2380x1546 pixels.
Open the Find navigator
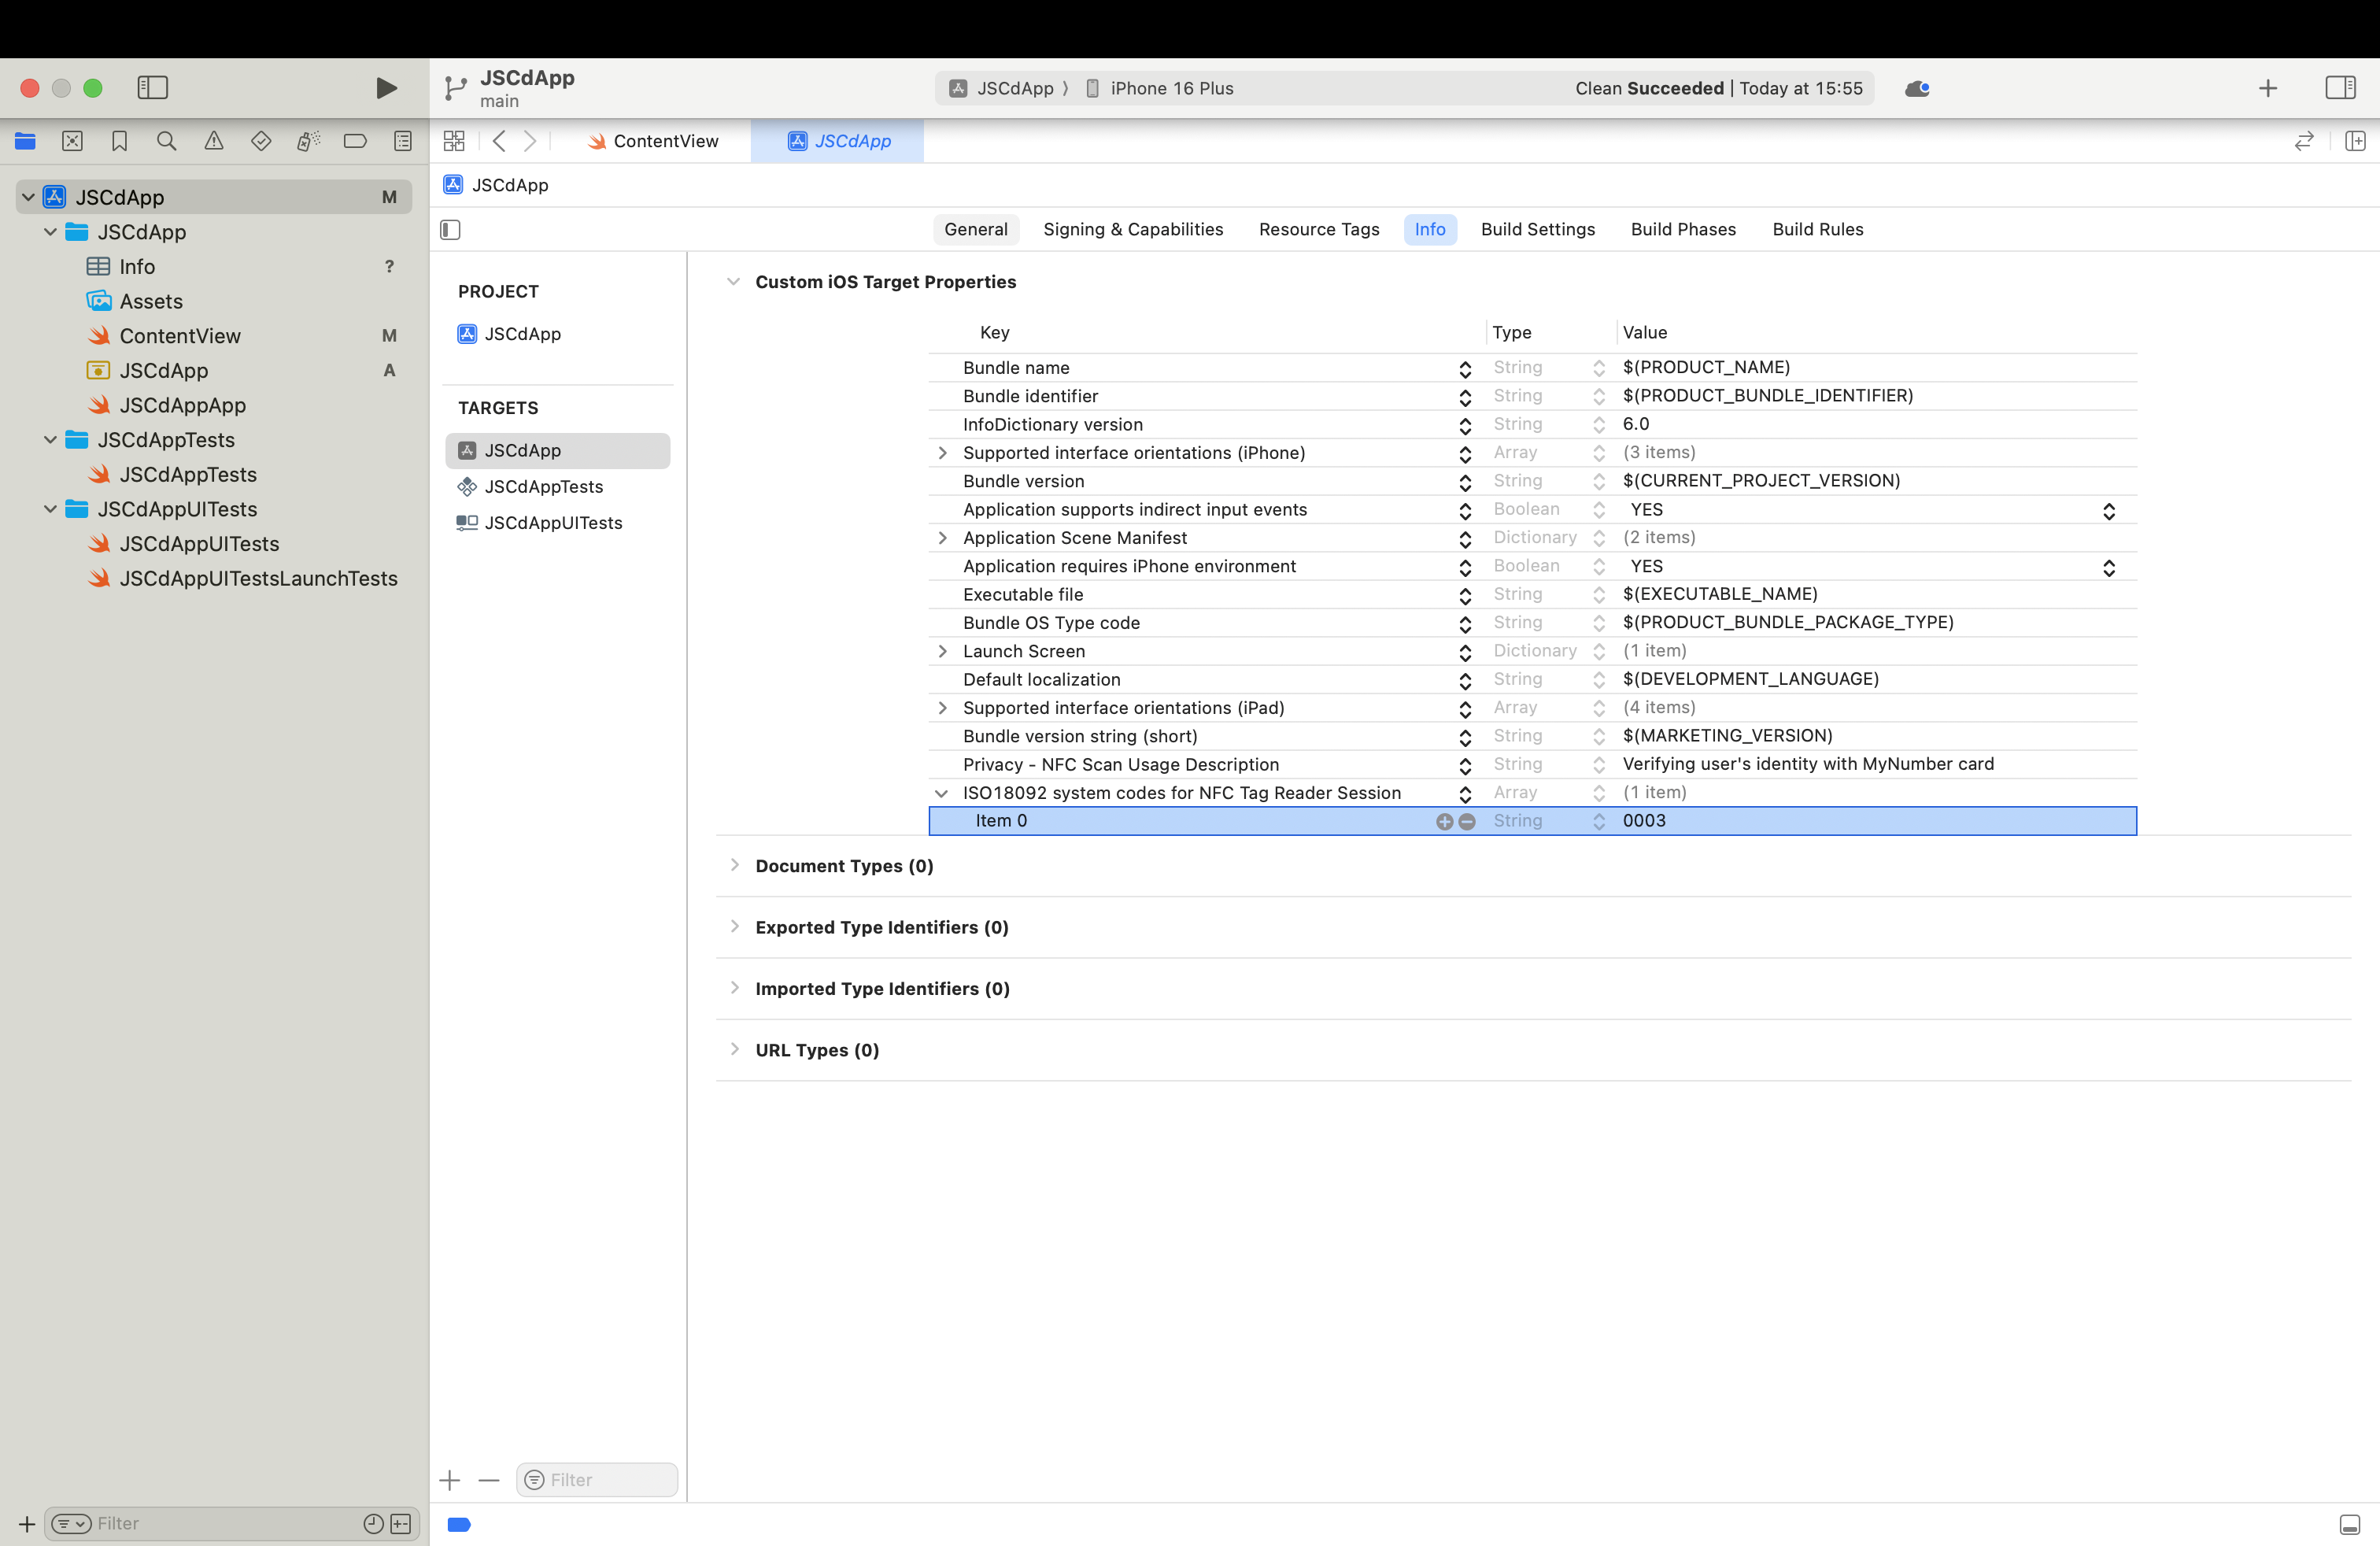[x=166, y=141]
